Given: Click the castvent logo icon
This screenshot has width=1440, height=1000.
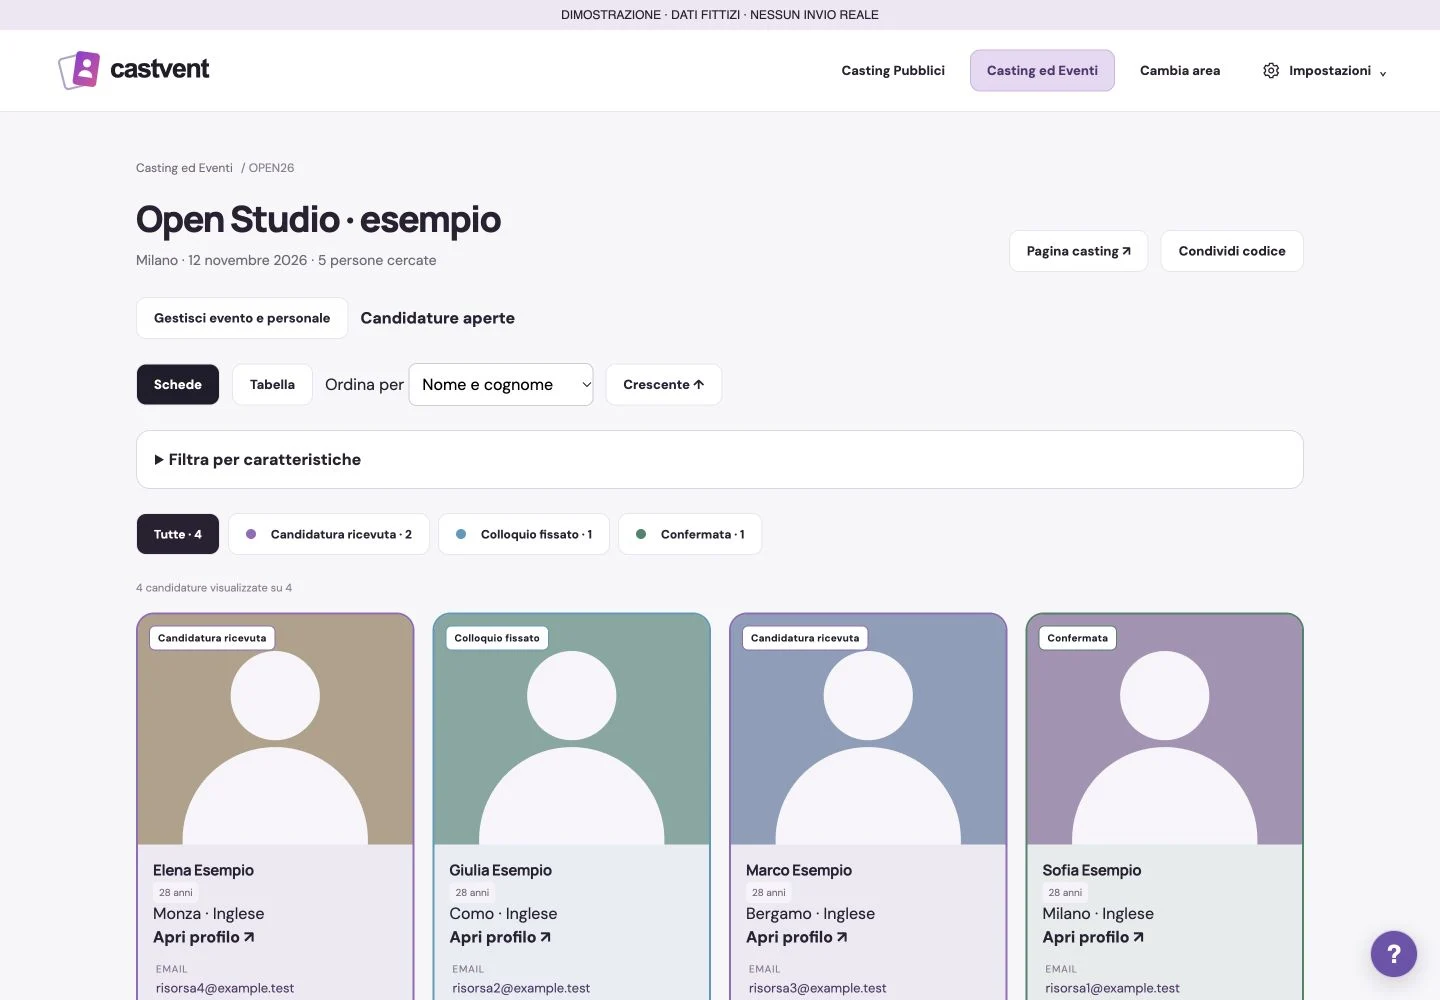Looking at the screenshot, I should point(79,70).
